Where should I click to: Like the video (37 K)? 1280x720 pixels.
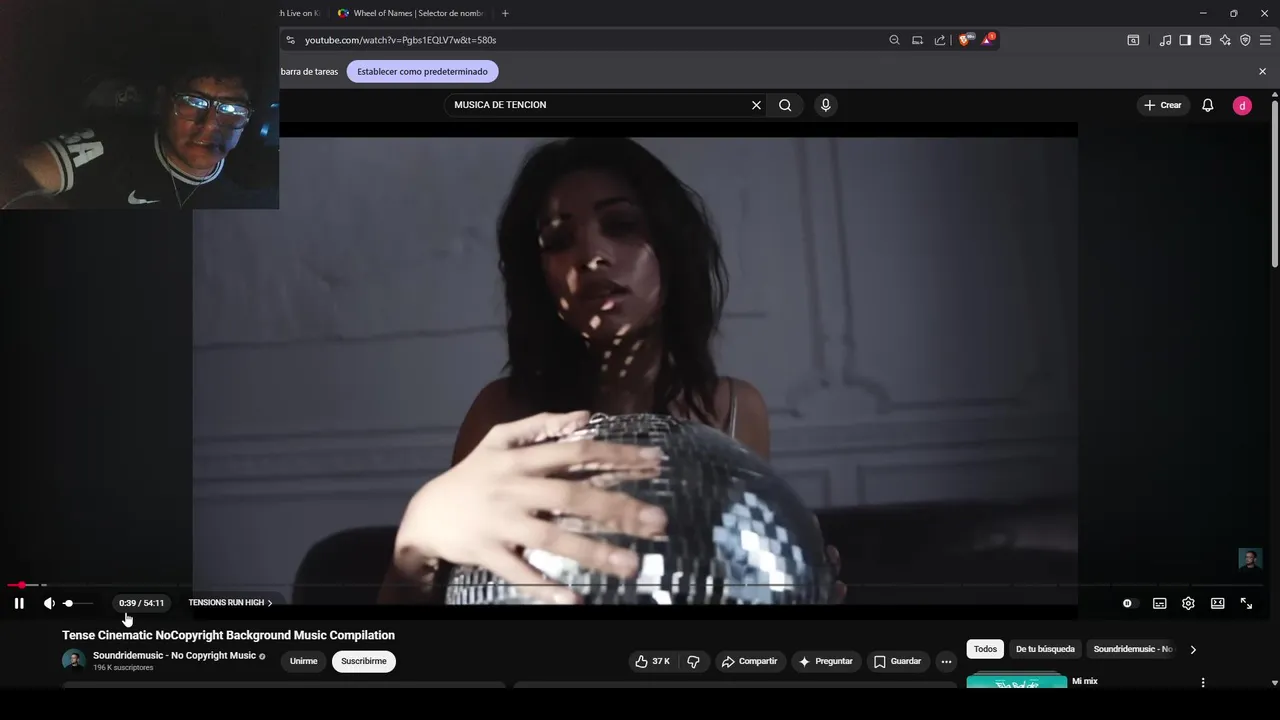click(652, 661)
